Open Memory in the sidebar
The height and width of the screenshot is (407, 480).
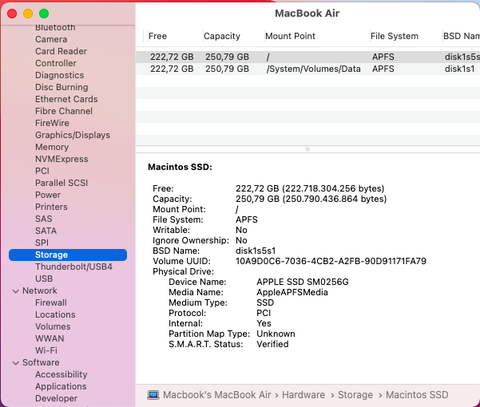52,147
